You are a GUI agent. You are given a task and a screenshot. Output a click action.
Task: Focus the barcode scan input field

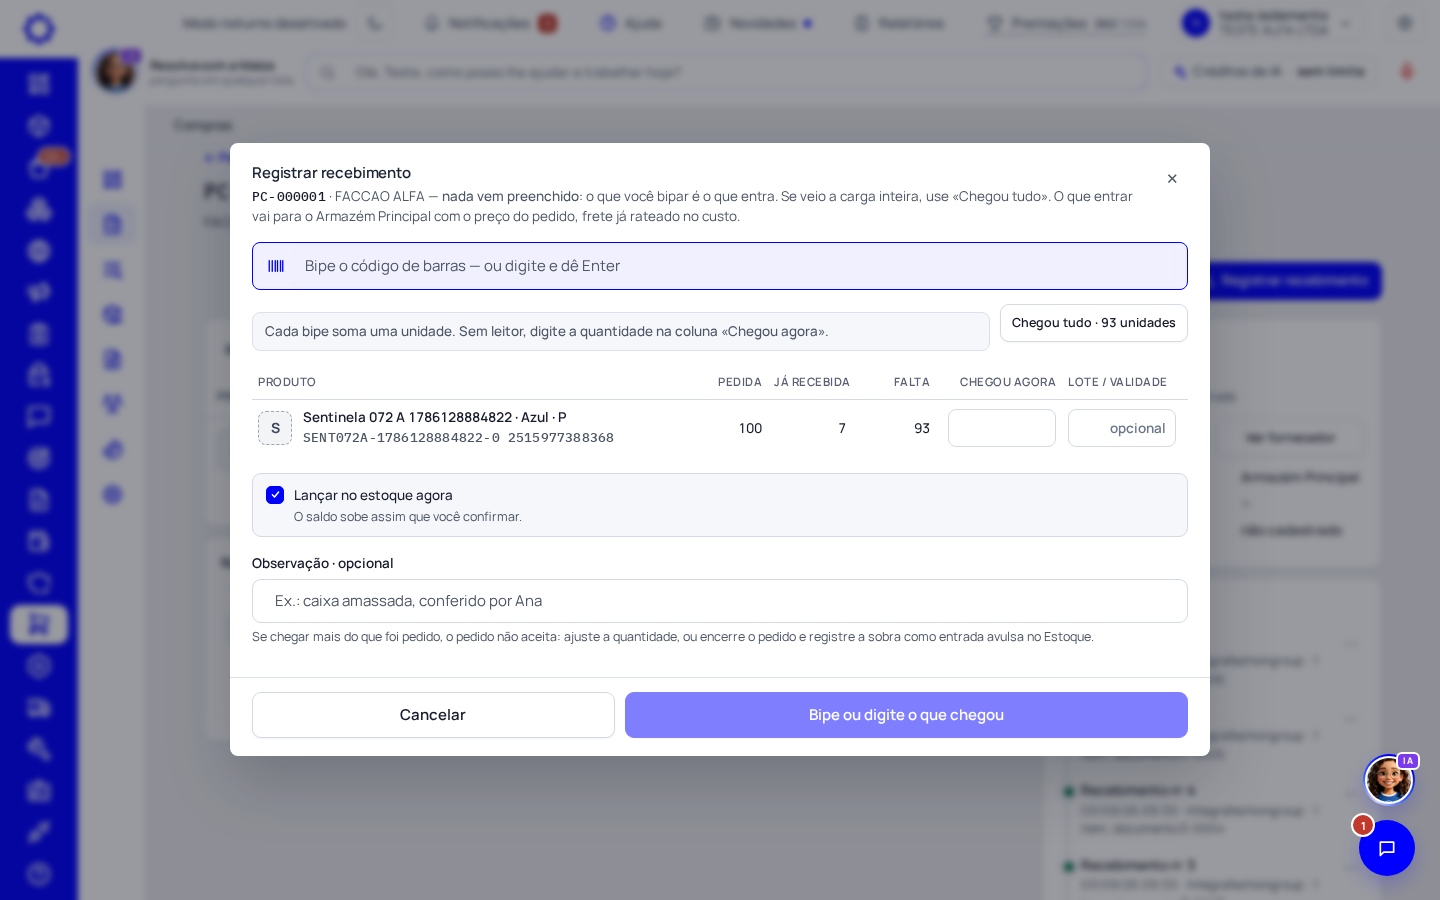(x=720, y=266)
